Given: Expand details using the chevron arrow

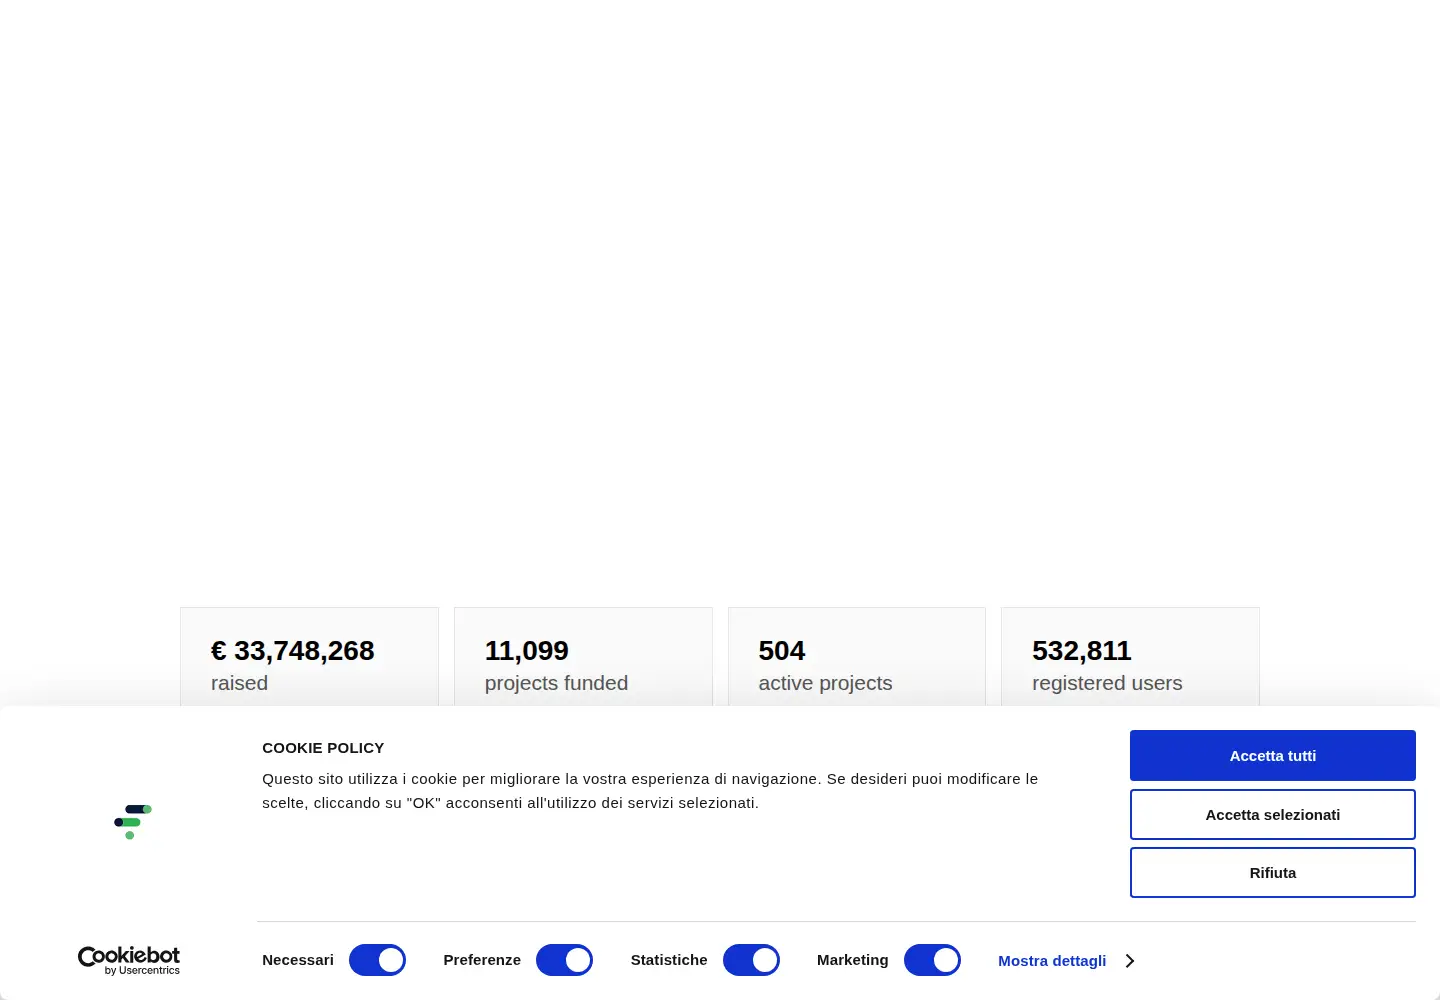Looking at the screenshot, I should click(x=1130, y=961).
